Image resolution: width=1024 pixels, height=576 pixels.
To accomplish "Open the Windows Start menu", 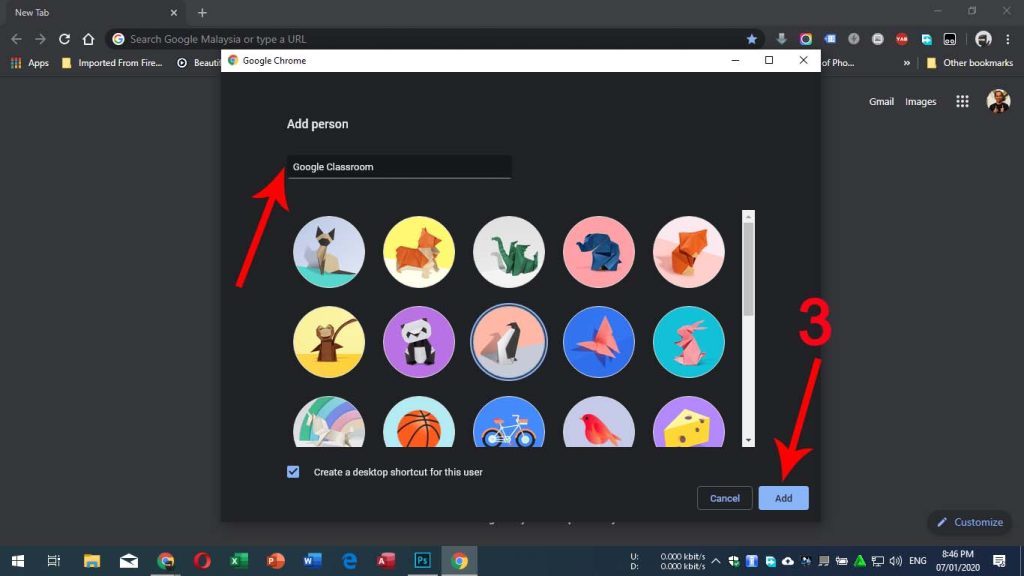I will coord(18,560).
